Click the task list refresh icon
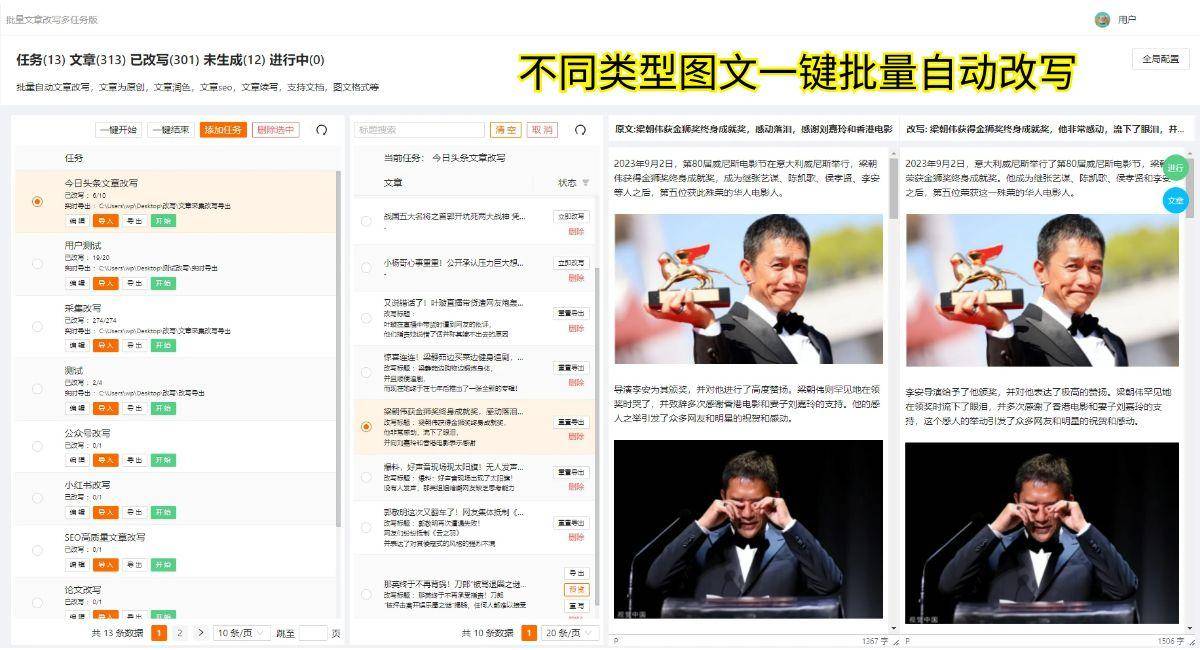The image size is (1200, 650). pyautogui.click(x=321, y=130)
